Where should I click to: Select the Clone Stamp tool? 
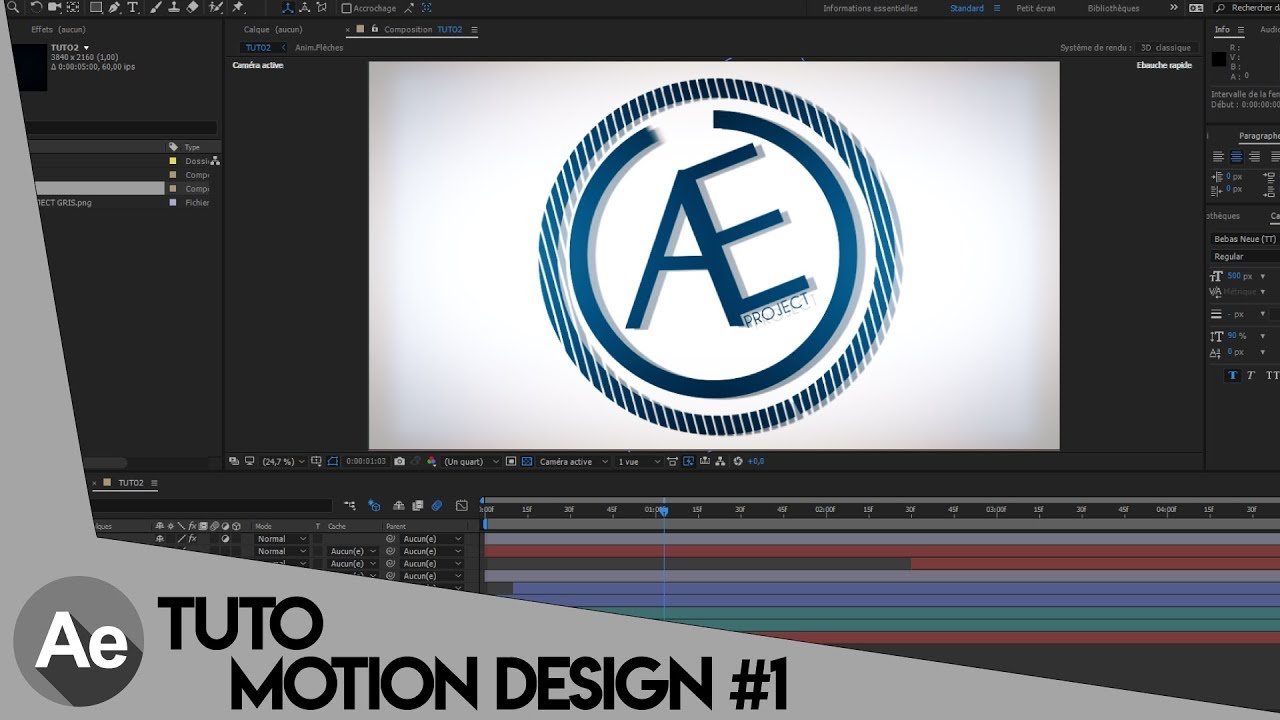[x=174, y=7]
